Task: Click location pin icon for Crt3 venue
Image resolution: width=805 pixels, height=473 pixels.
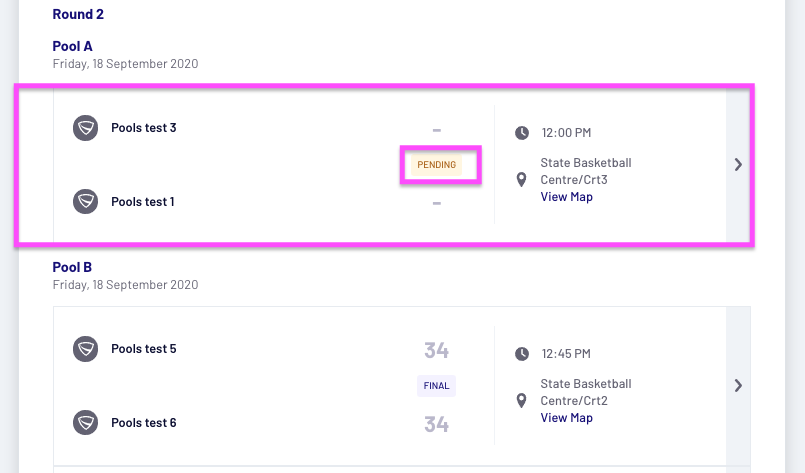Action: (x=522, y=180)
